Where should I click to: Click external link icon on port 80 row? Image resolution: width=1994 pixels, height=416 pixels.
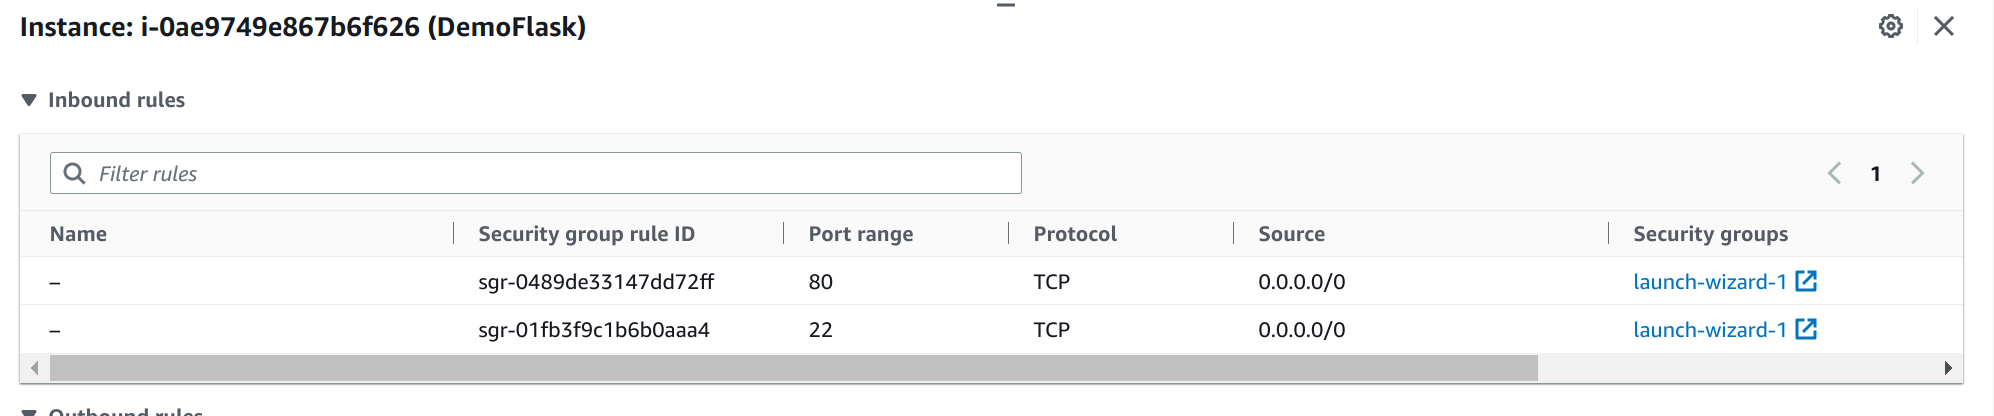point(1806,281)
